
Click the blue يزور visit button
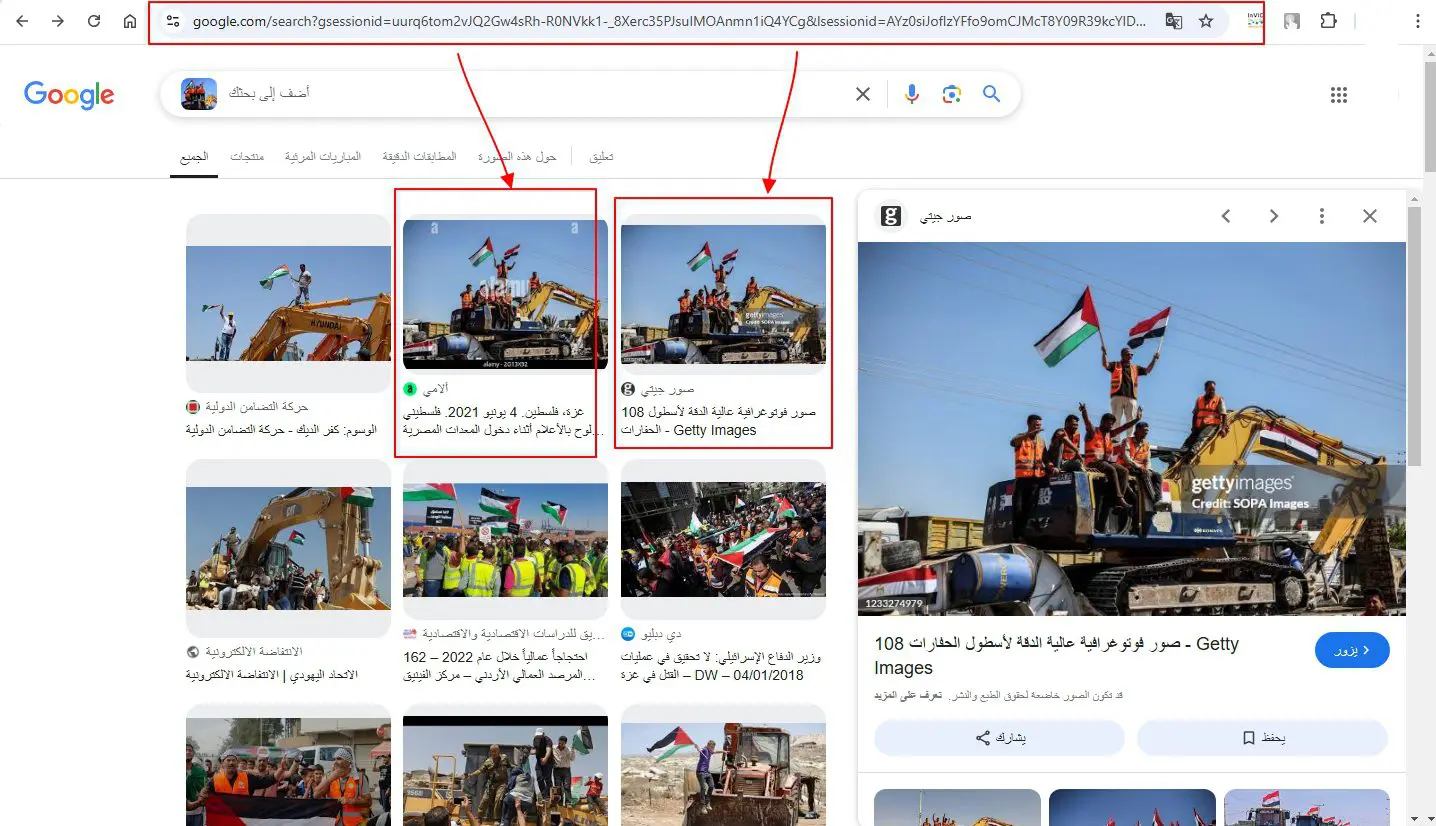pyautogui.click(x=1352, y=651)
